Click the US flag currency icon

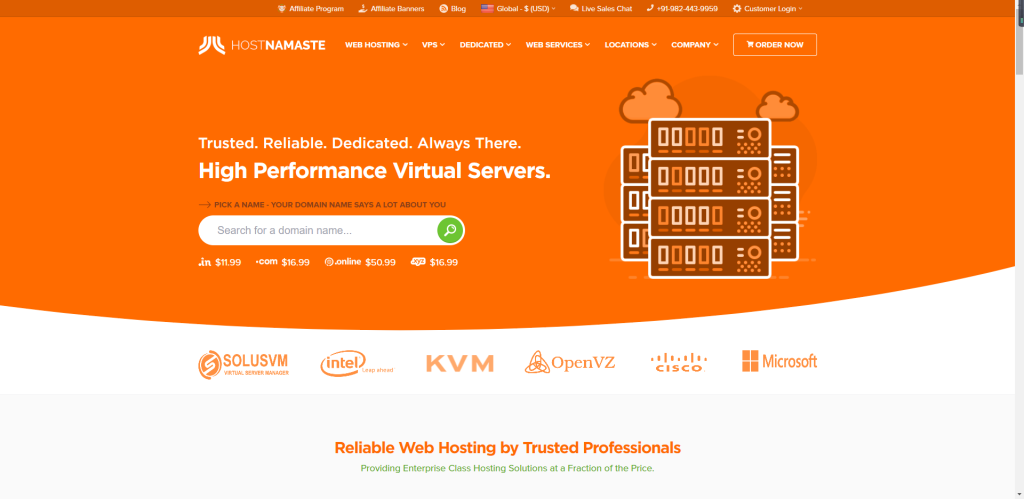(x=487, y=8)
